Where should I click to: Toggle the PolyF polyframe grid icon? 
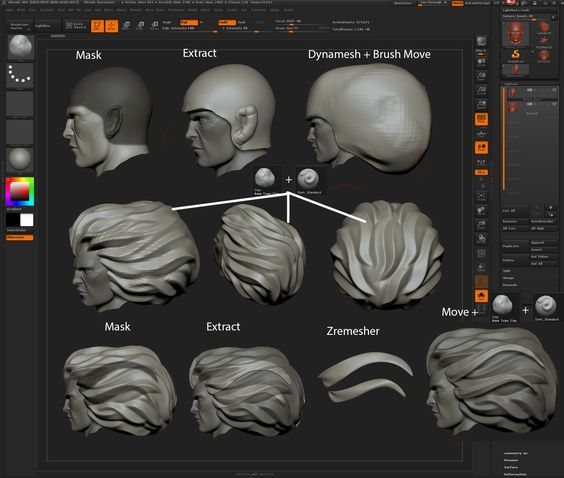click(481, 253)
